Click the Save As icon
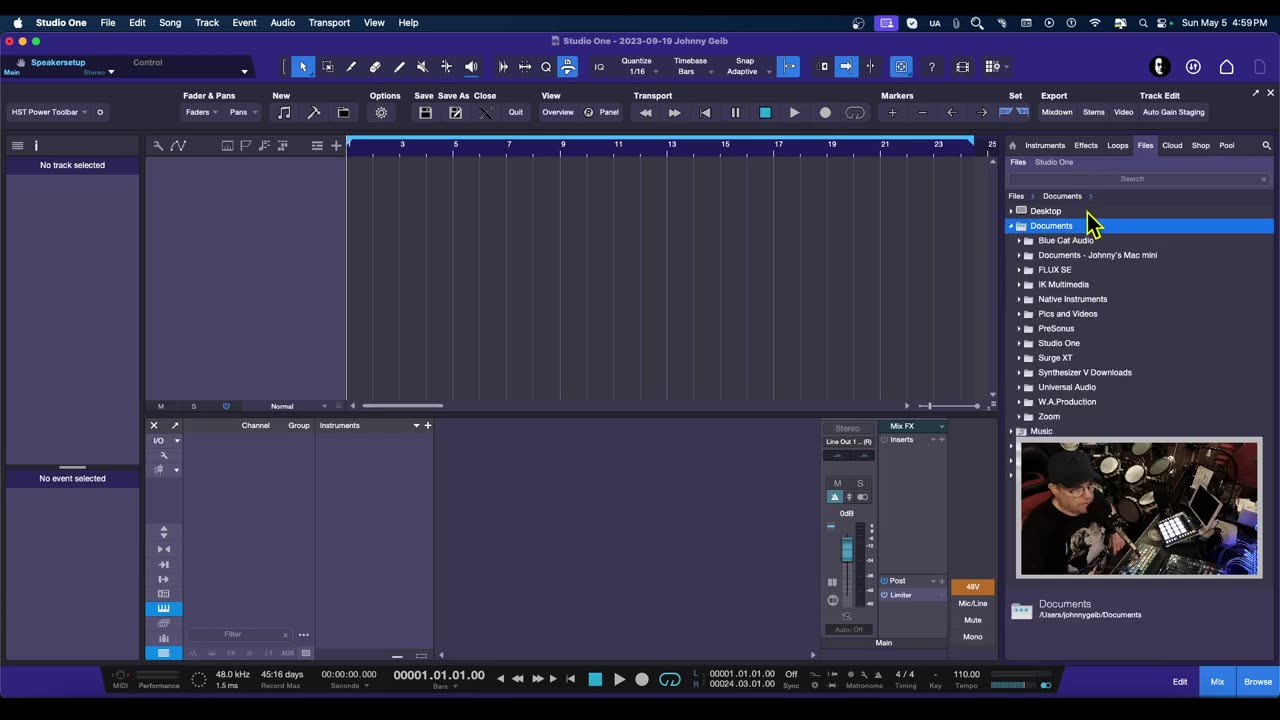The height and width of the screenshot is (720, 1280). 456,112
